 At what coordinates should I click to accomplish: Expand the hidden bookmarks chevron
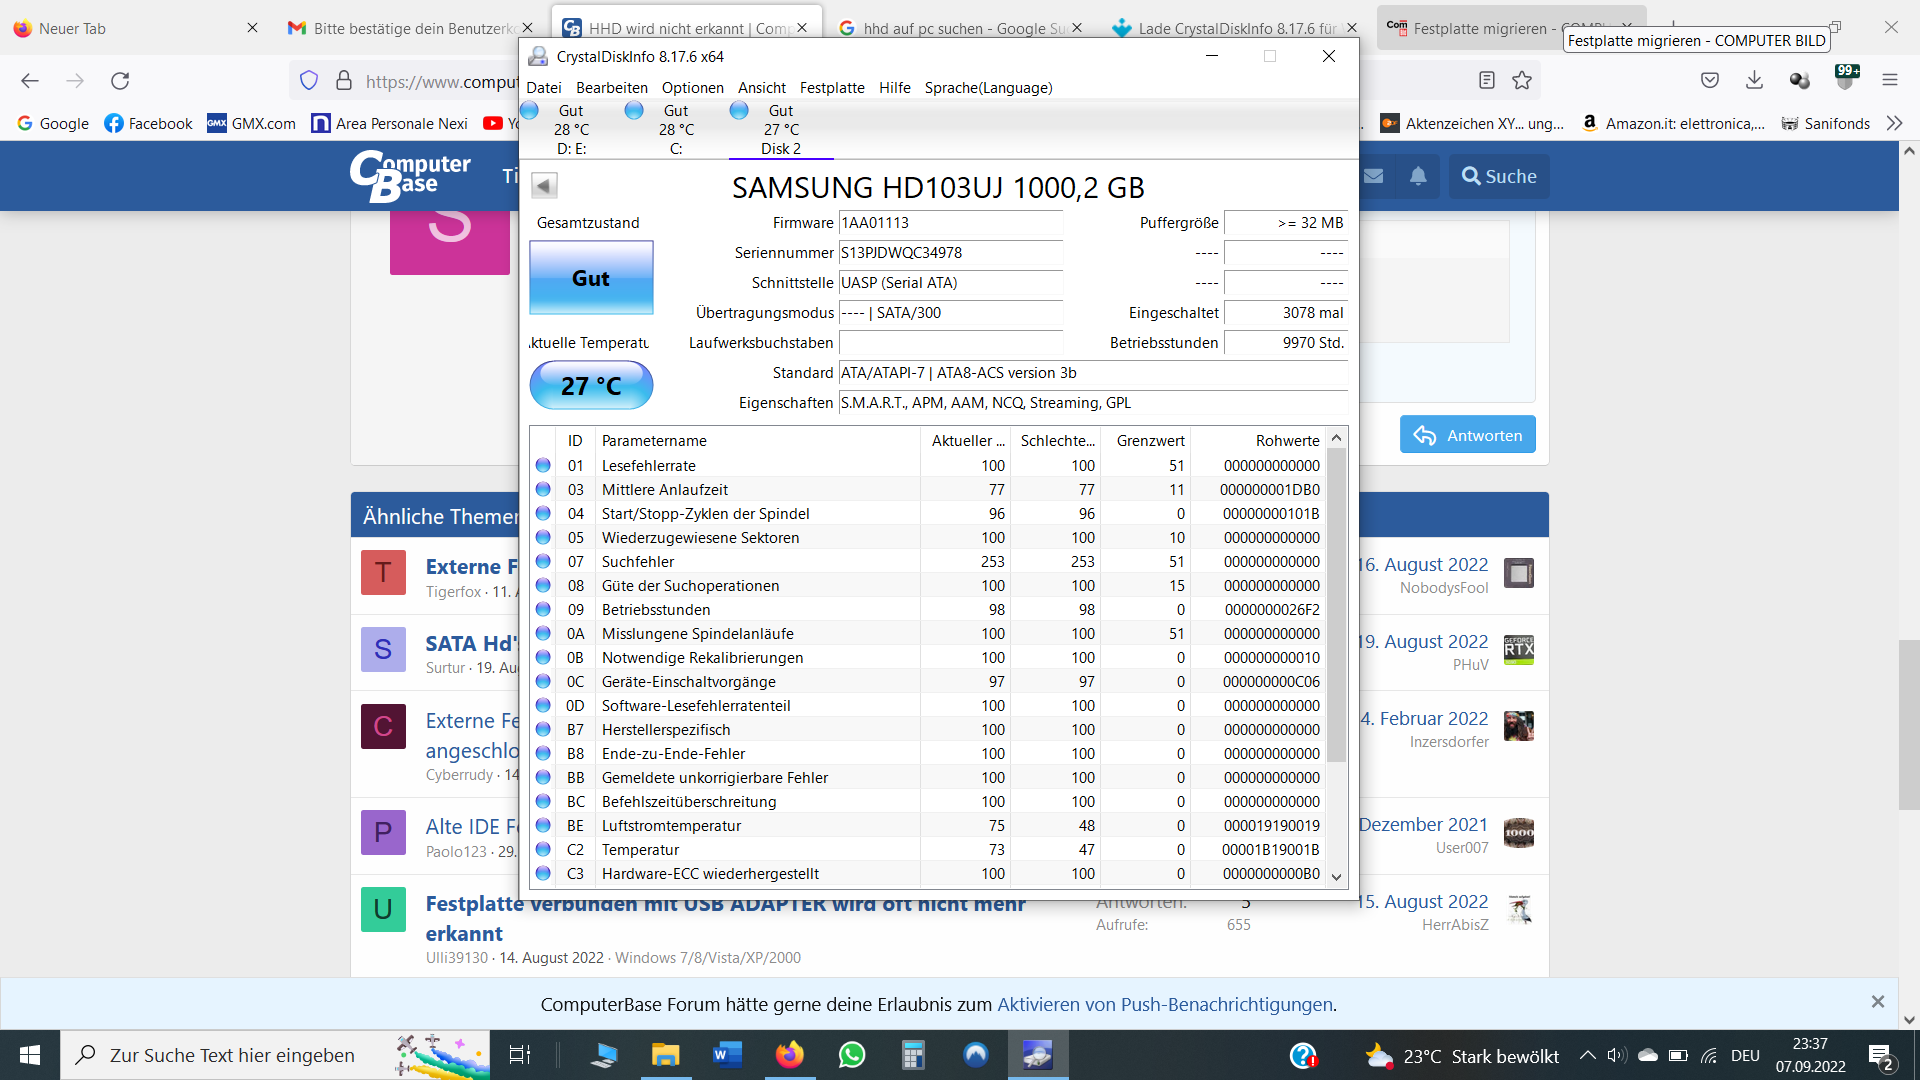(1894, 123)
